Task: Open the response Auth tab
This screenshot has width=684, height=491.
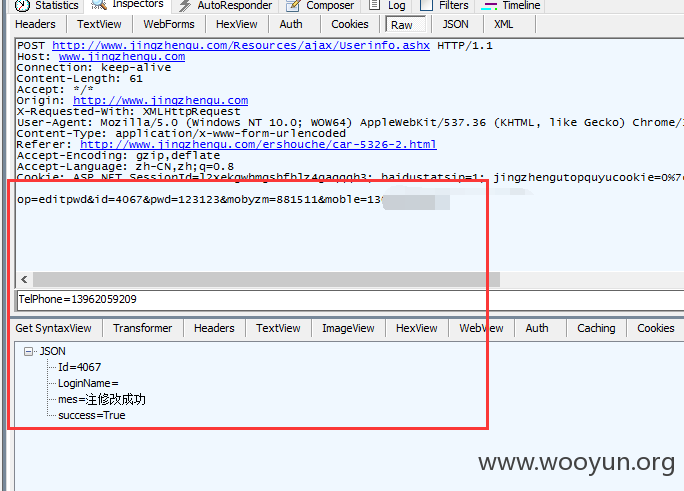Action: pyautogui.click(x=537, y=328)
